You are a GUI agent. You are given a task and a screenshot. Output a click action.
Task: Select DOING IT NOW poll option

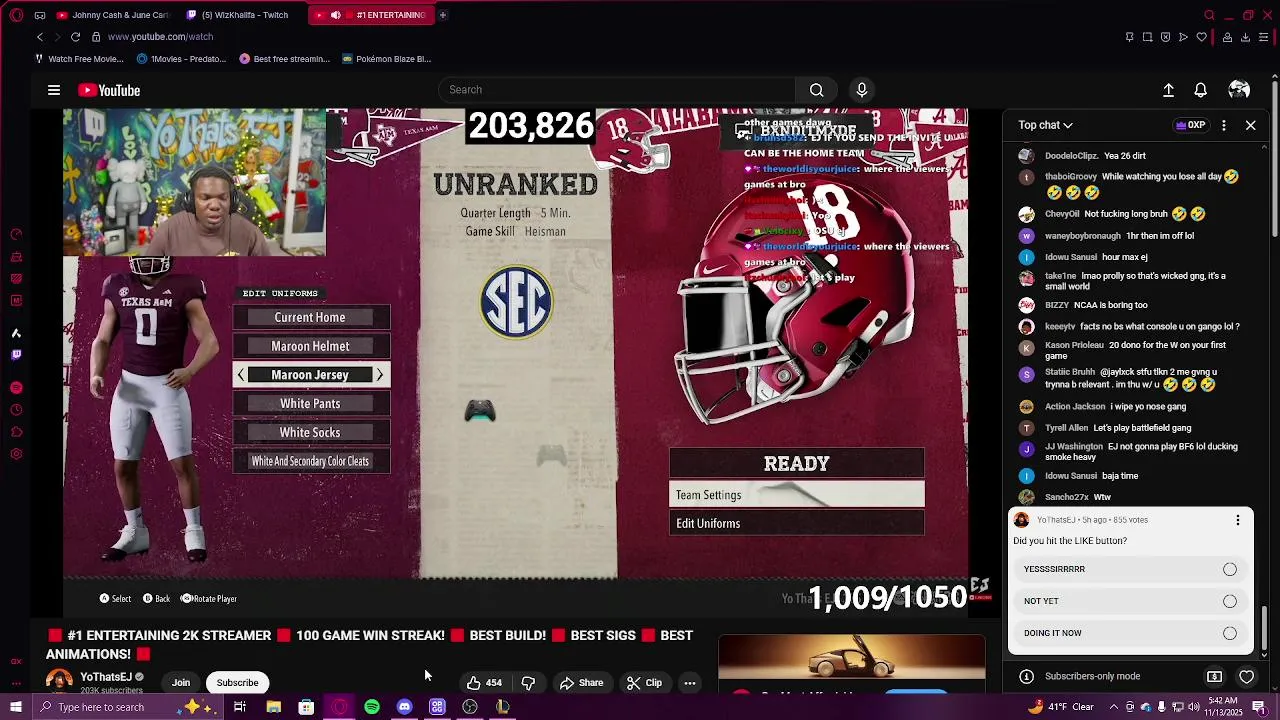(1130, 633)
